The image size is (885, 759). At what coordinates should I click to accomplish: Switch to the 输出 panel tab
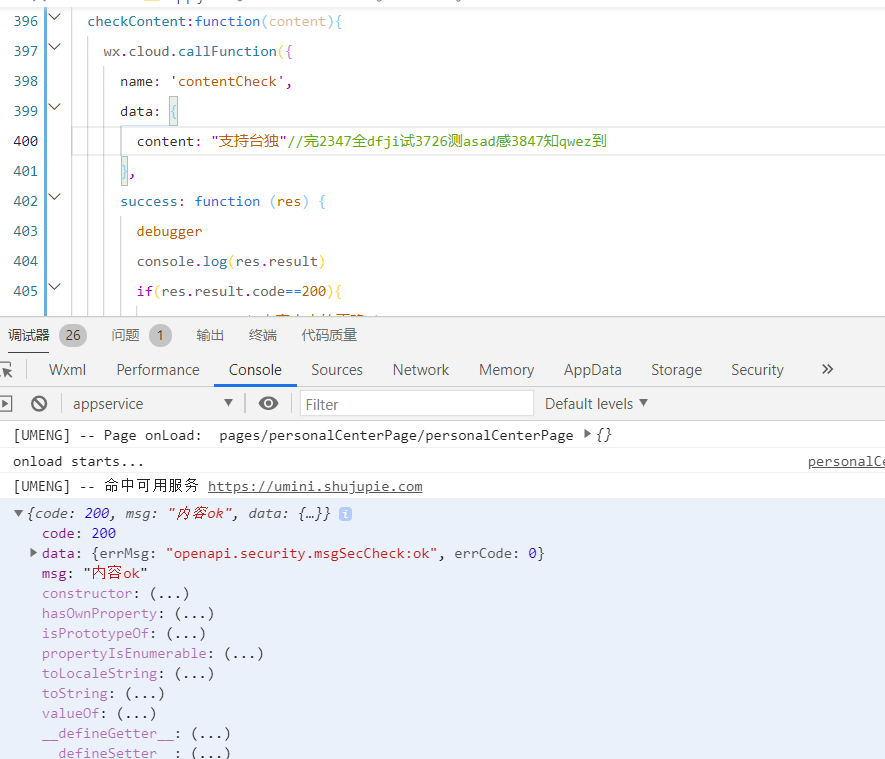click(210, 335)
